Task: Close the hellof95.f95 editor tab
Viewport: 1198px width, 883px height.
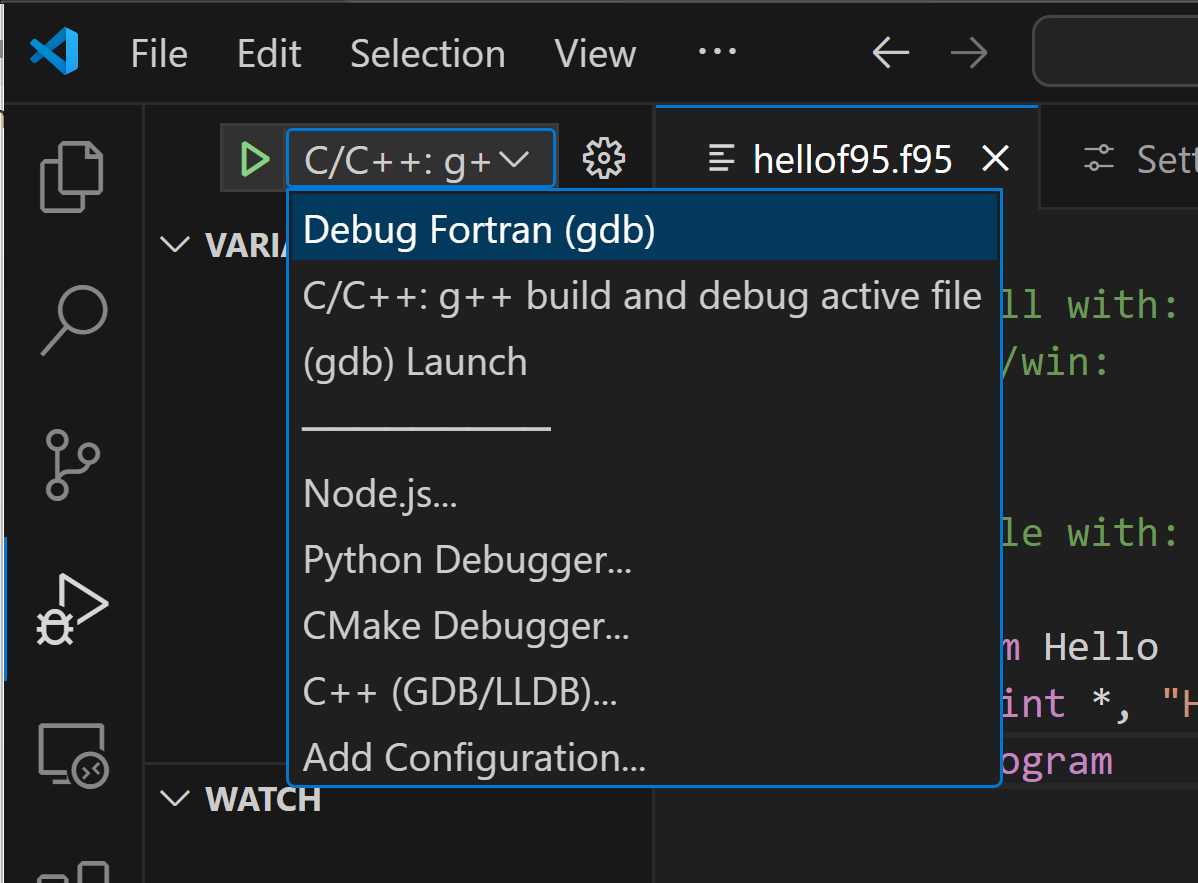Action: tap(995, 159)
